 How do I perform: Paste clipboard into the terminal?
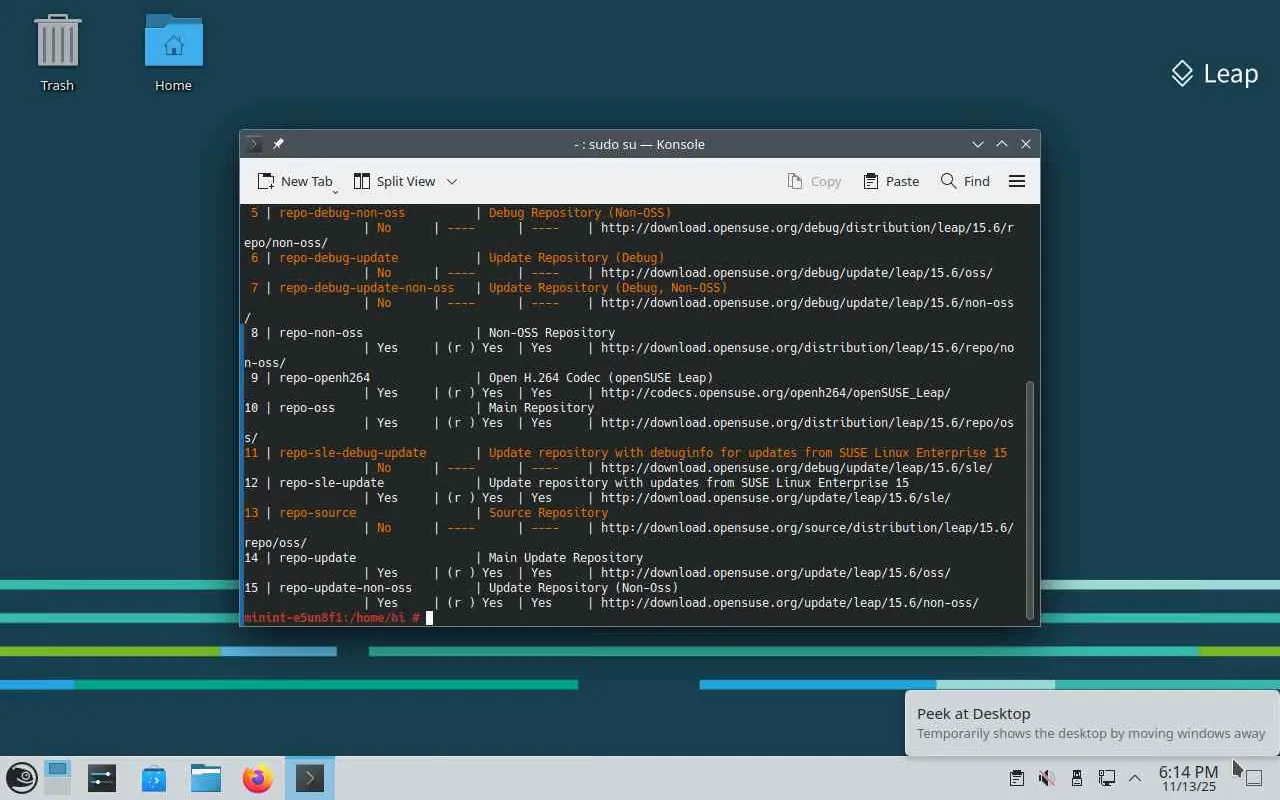(891, 181)
